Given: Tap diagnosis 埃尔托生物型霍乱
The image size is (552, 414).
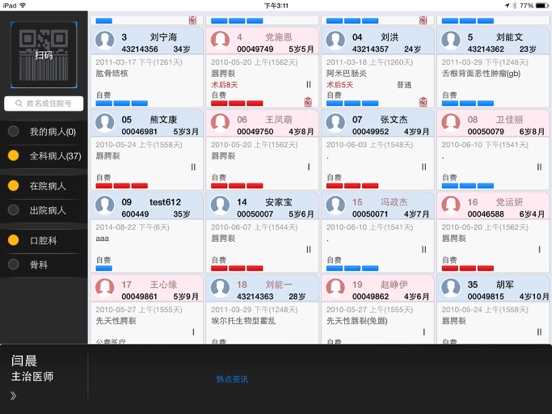Looking at the screenshot, I should [243, 321].
